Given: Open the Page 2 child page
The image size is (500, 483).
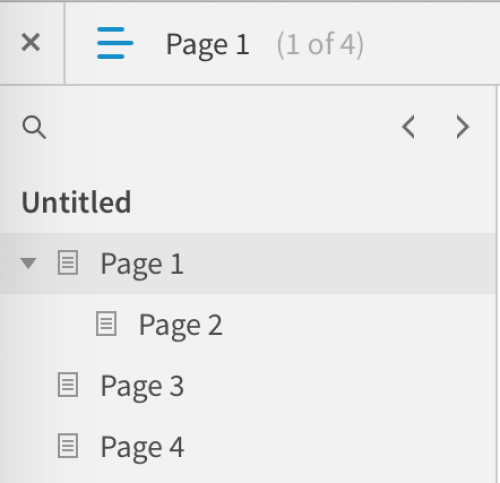Looking at the screenshot, I should click(x=180, y=326).
